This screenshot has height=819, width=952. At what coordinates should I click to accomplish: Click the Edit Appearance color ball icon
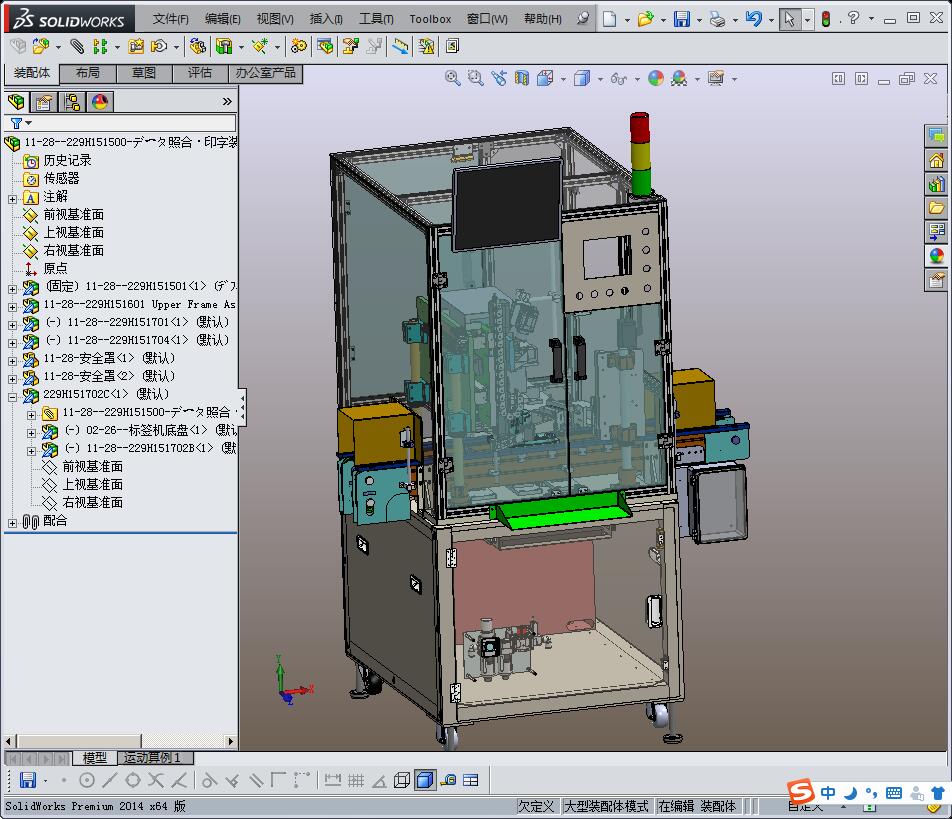[656, 78]
